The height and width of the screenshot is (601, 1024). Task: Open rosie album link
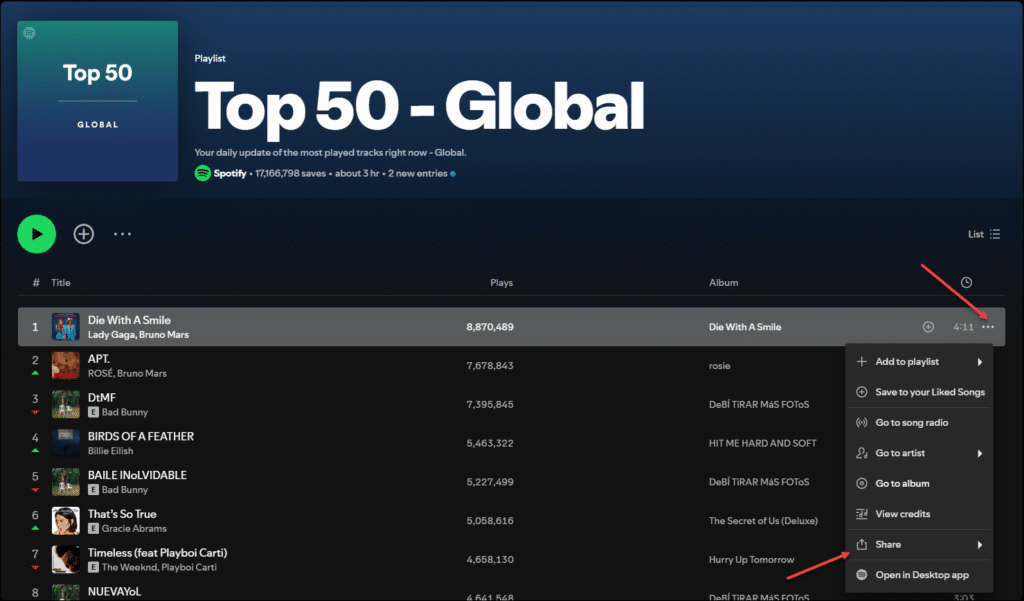pyautogui.click(x=720, y=366)
